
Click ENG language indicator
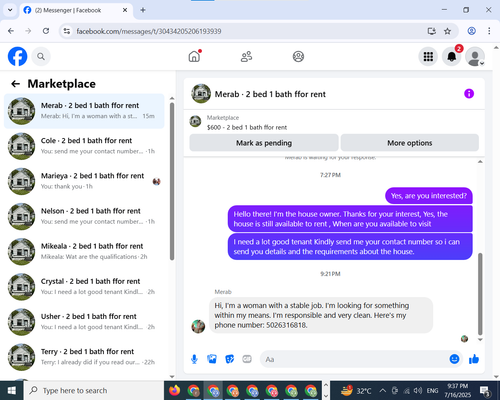click(x=432, y=390)
